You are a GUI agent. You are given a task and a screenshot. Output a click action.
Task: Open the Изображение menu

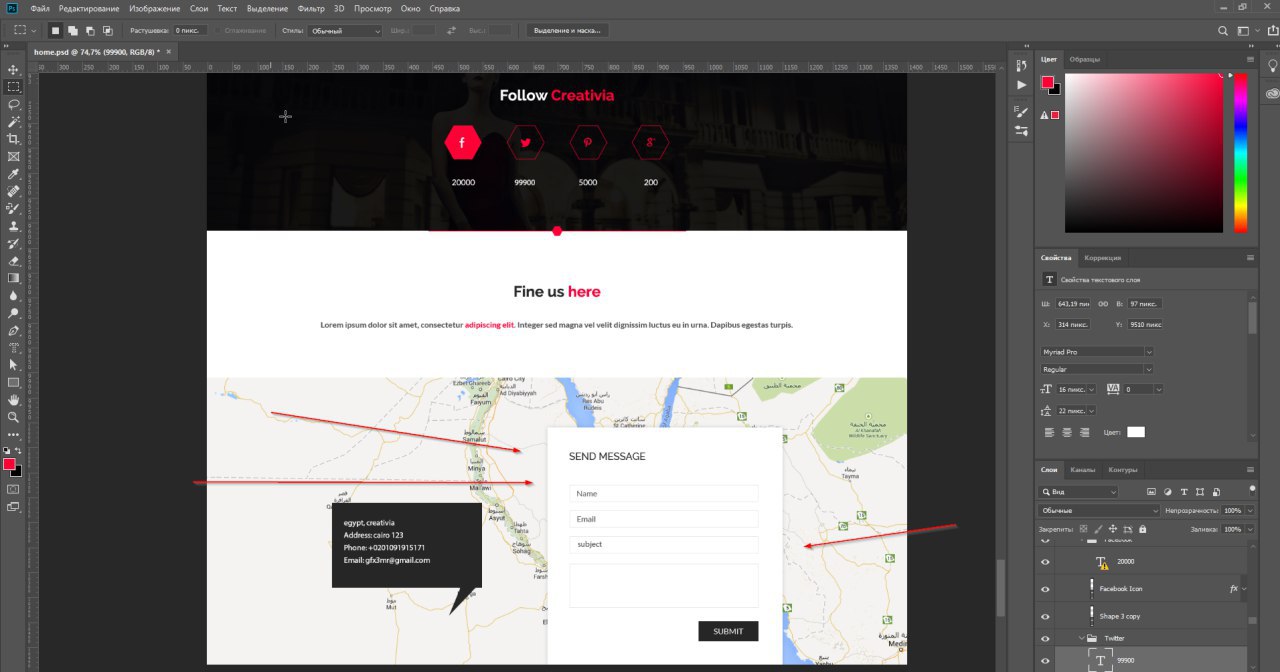[154, 8]
